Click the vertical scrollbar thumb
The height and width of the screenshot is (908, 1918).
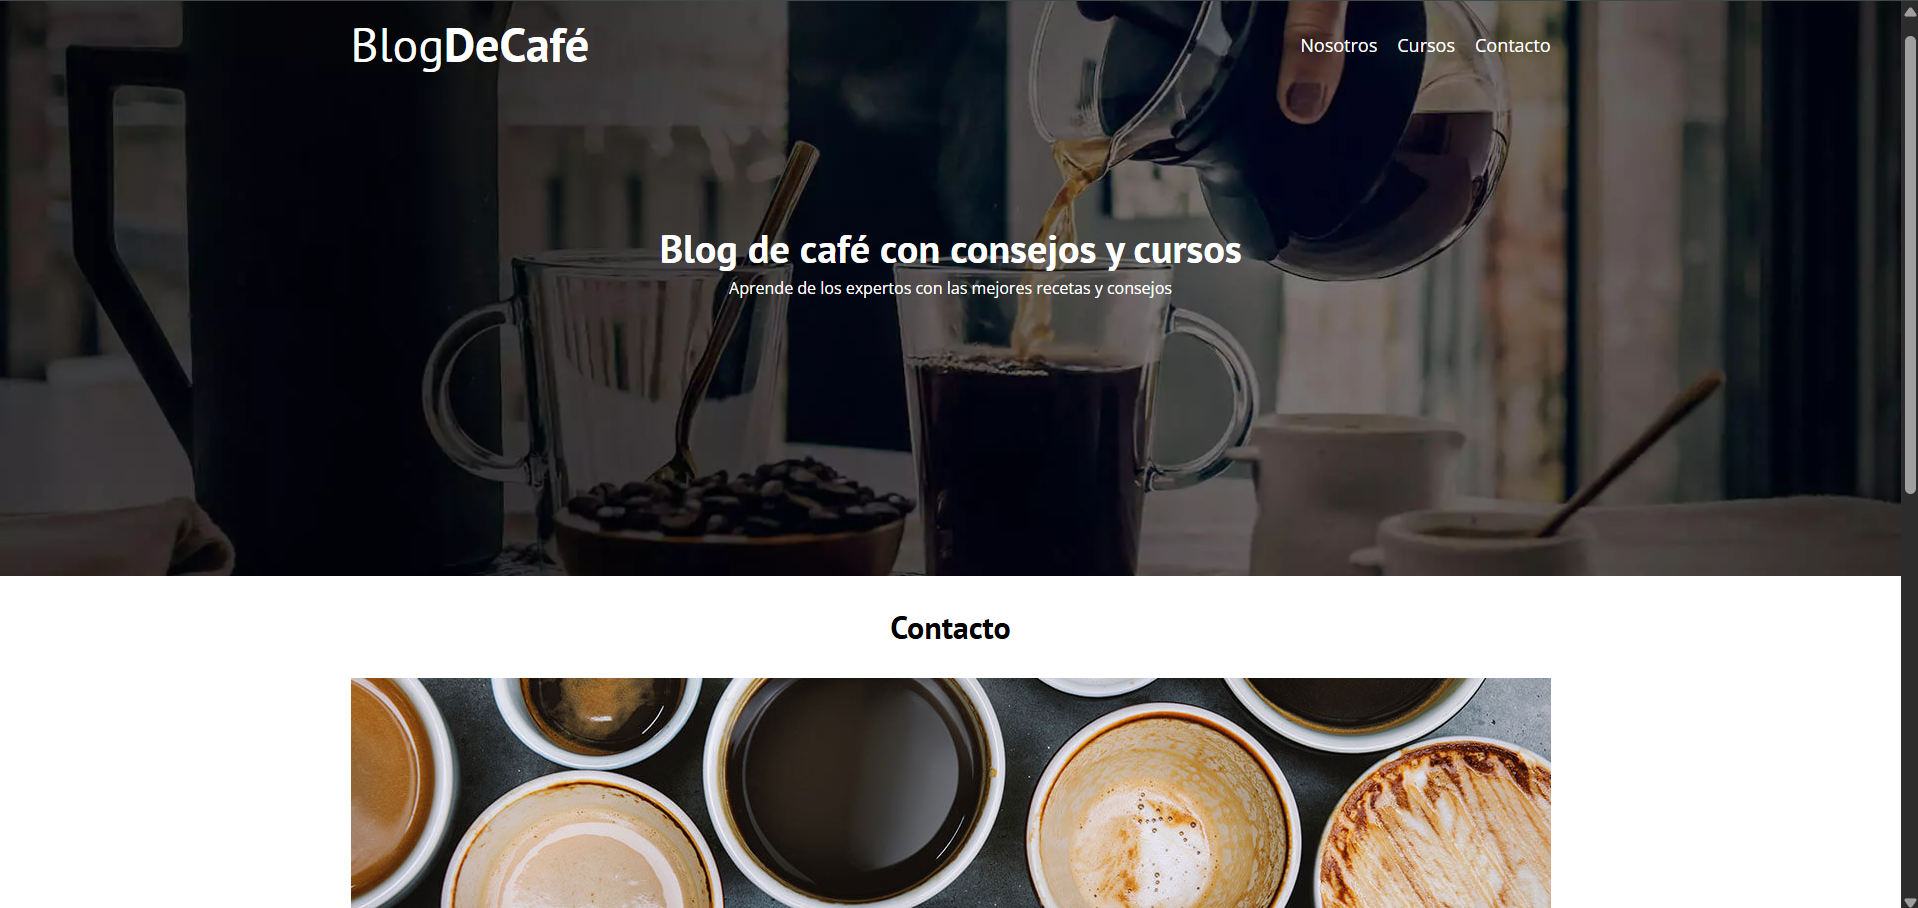coord(1909,265)
